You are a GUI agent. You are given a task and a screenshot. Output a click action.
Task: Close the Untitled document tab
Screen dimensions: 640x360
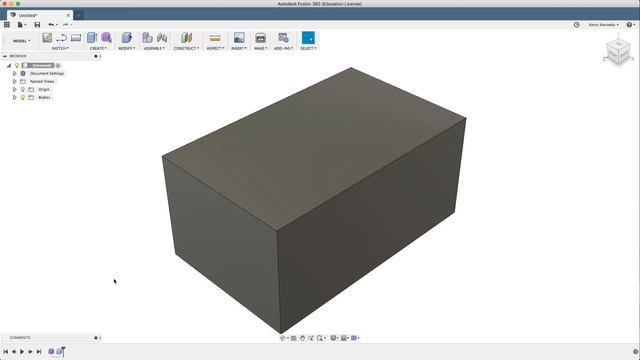[68, 15]
